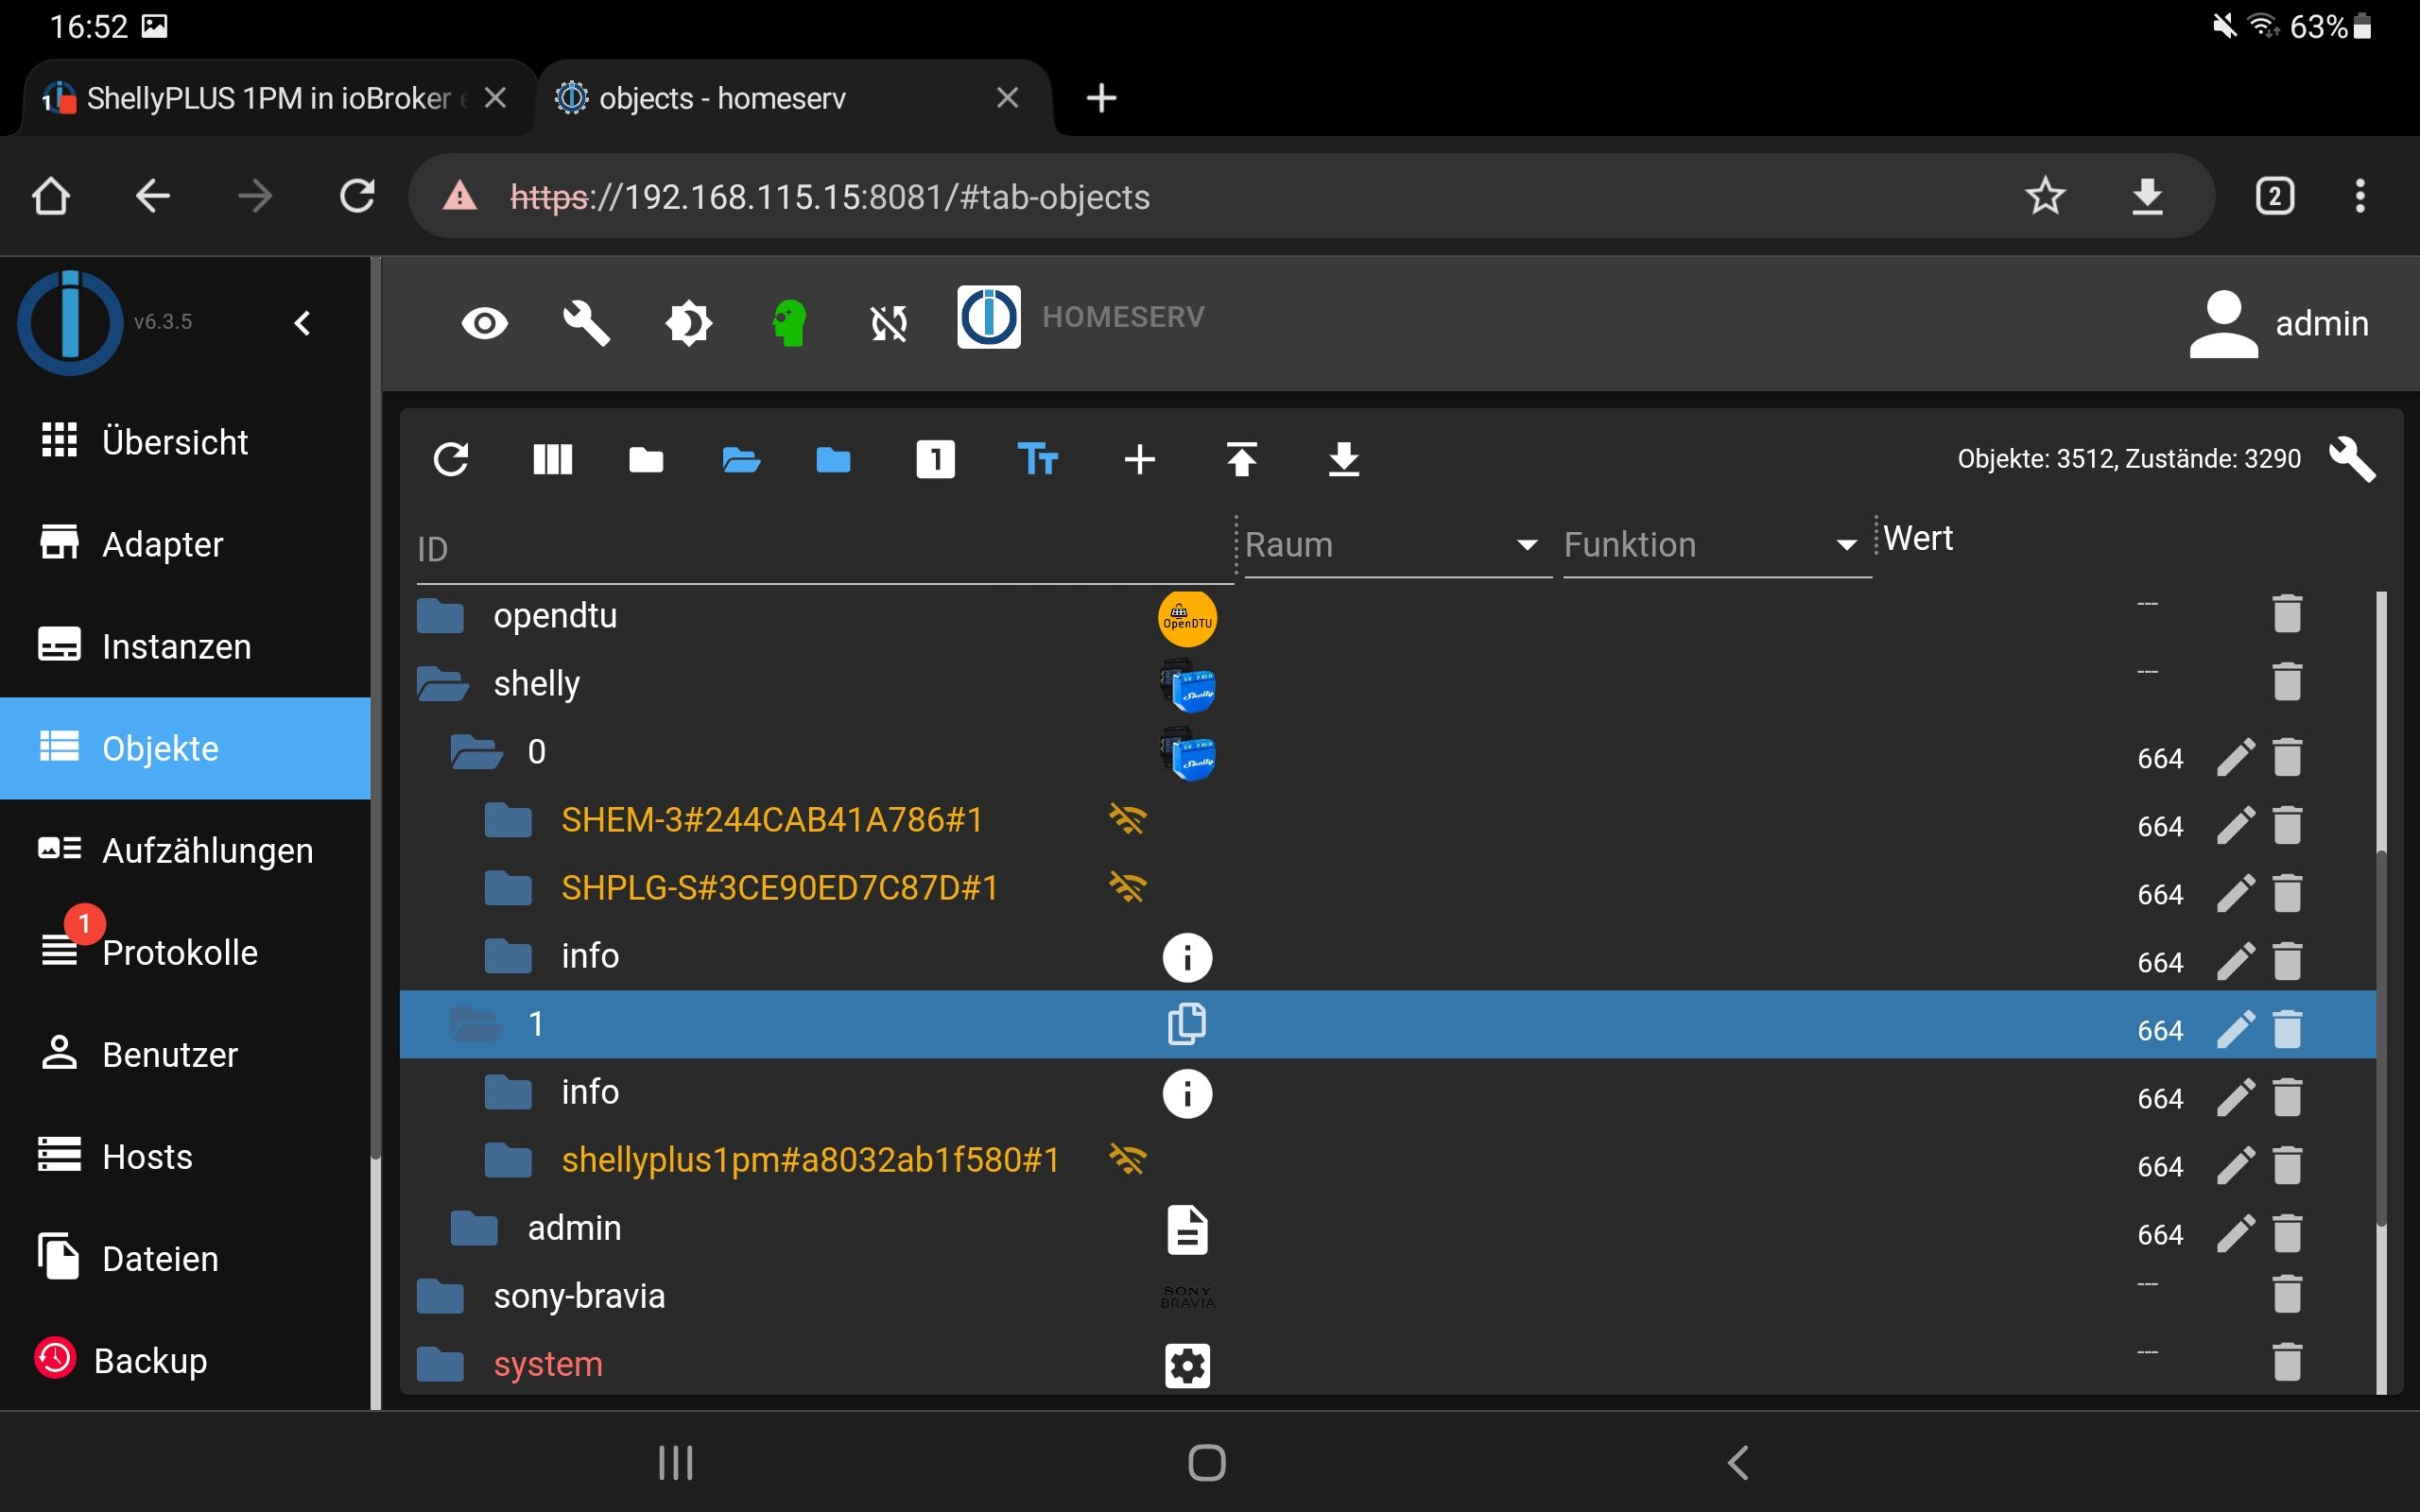2420x1512 pixels.
Task: Refresh the objects tree list
Action: coord(450,460)
